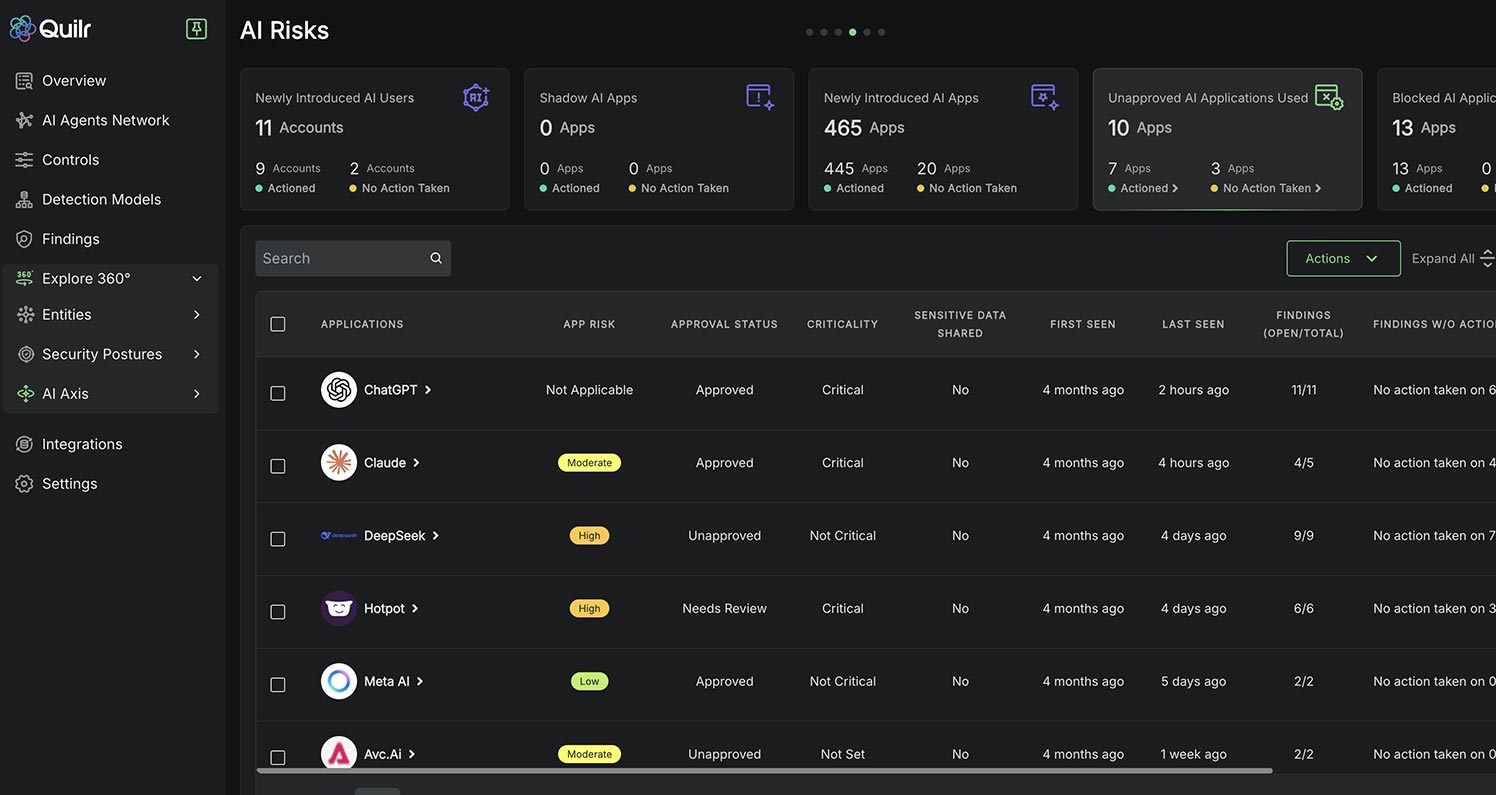Screen dimensions: 1496x795
Task: Open the Actions dropdown
Action: coord(1343,258)
